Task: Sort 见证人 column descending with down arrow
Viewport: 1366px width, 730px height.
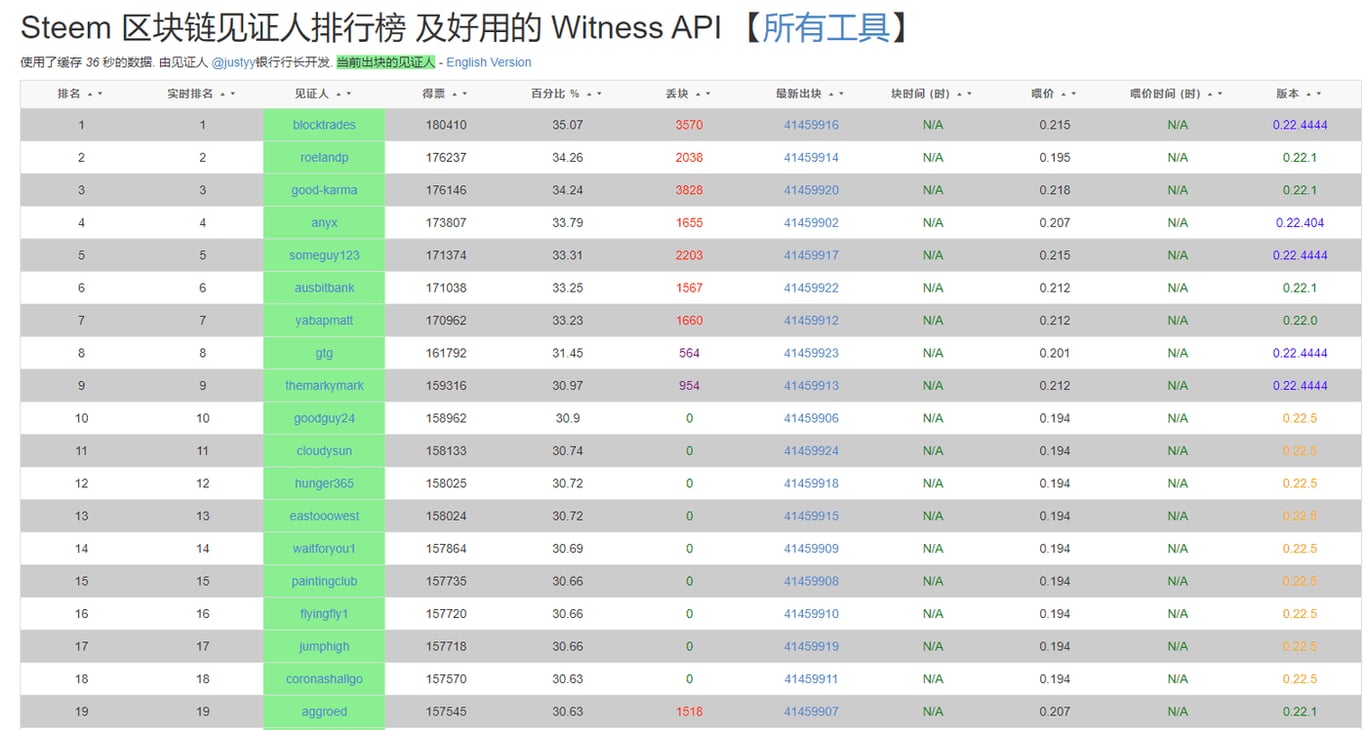Action: (348, 94)
